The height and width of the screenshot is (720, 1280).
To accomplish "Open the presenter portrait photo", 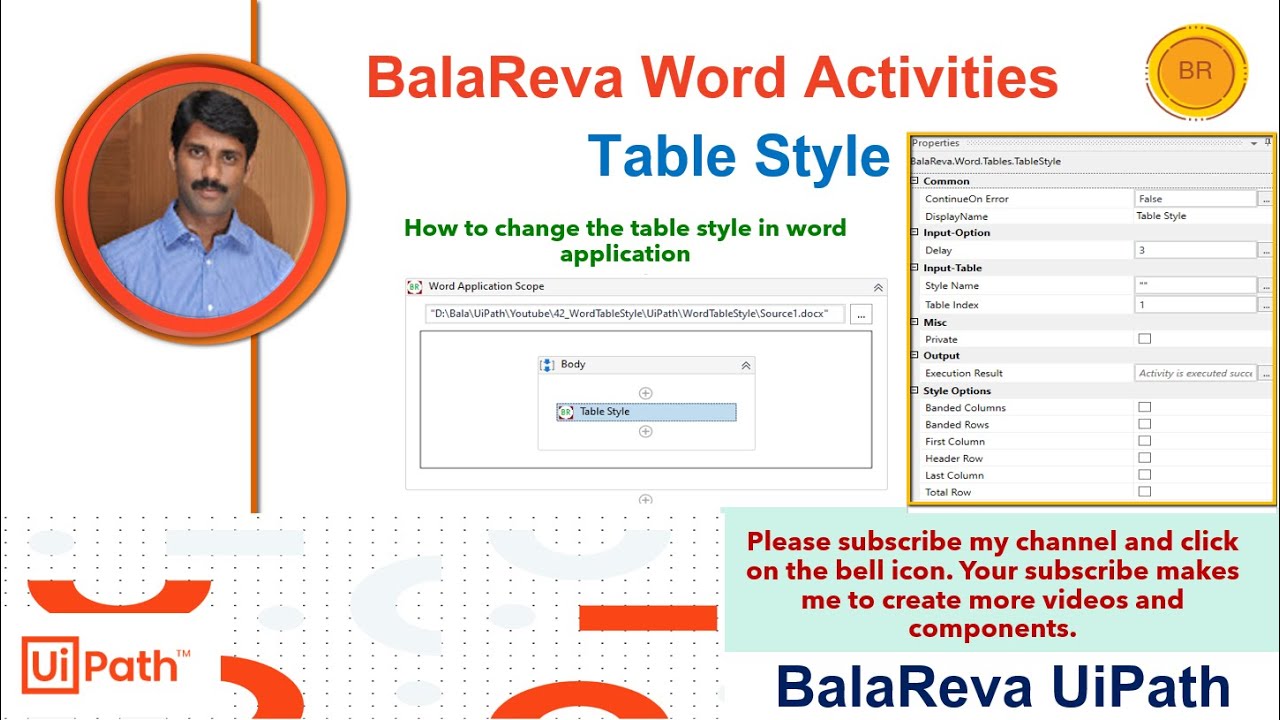I will click(201, 199).
